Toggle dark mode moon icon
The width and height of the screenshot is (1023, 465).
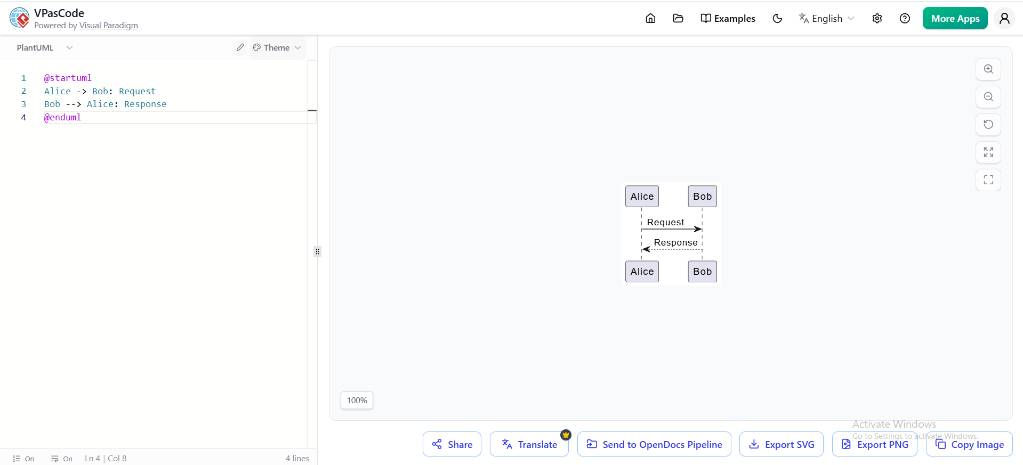tap(777, 18)
